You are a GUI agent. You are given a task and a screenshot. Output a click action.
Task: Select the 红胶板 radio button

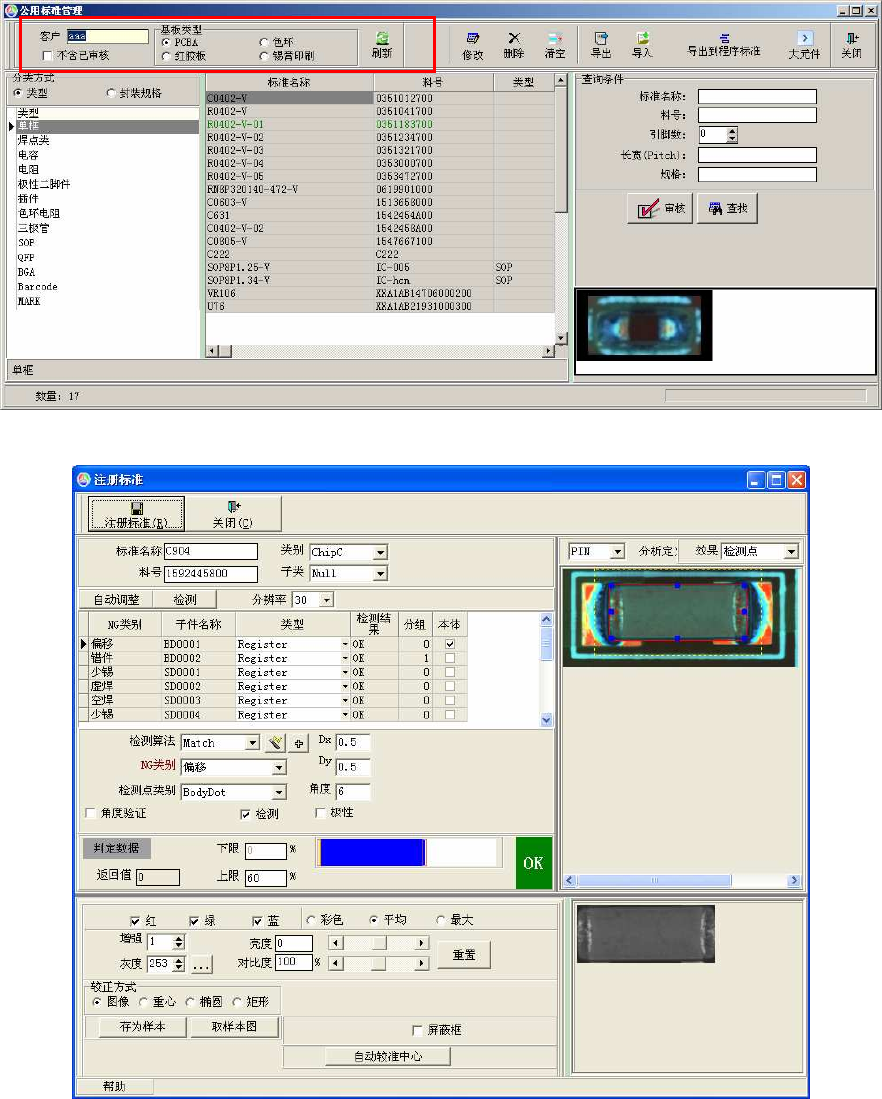tap(166, 56)
